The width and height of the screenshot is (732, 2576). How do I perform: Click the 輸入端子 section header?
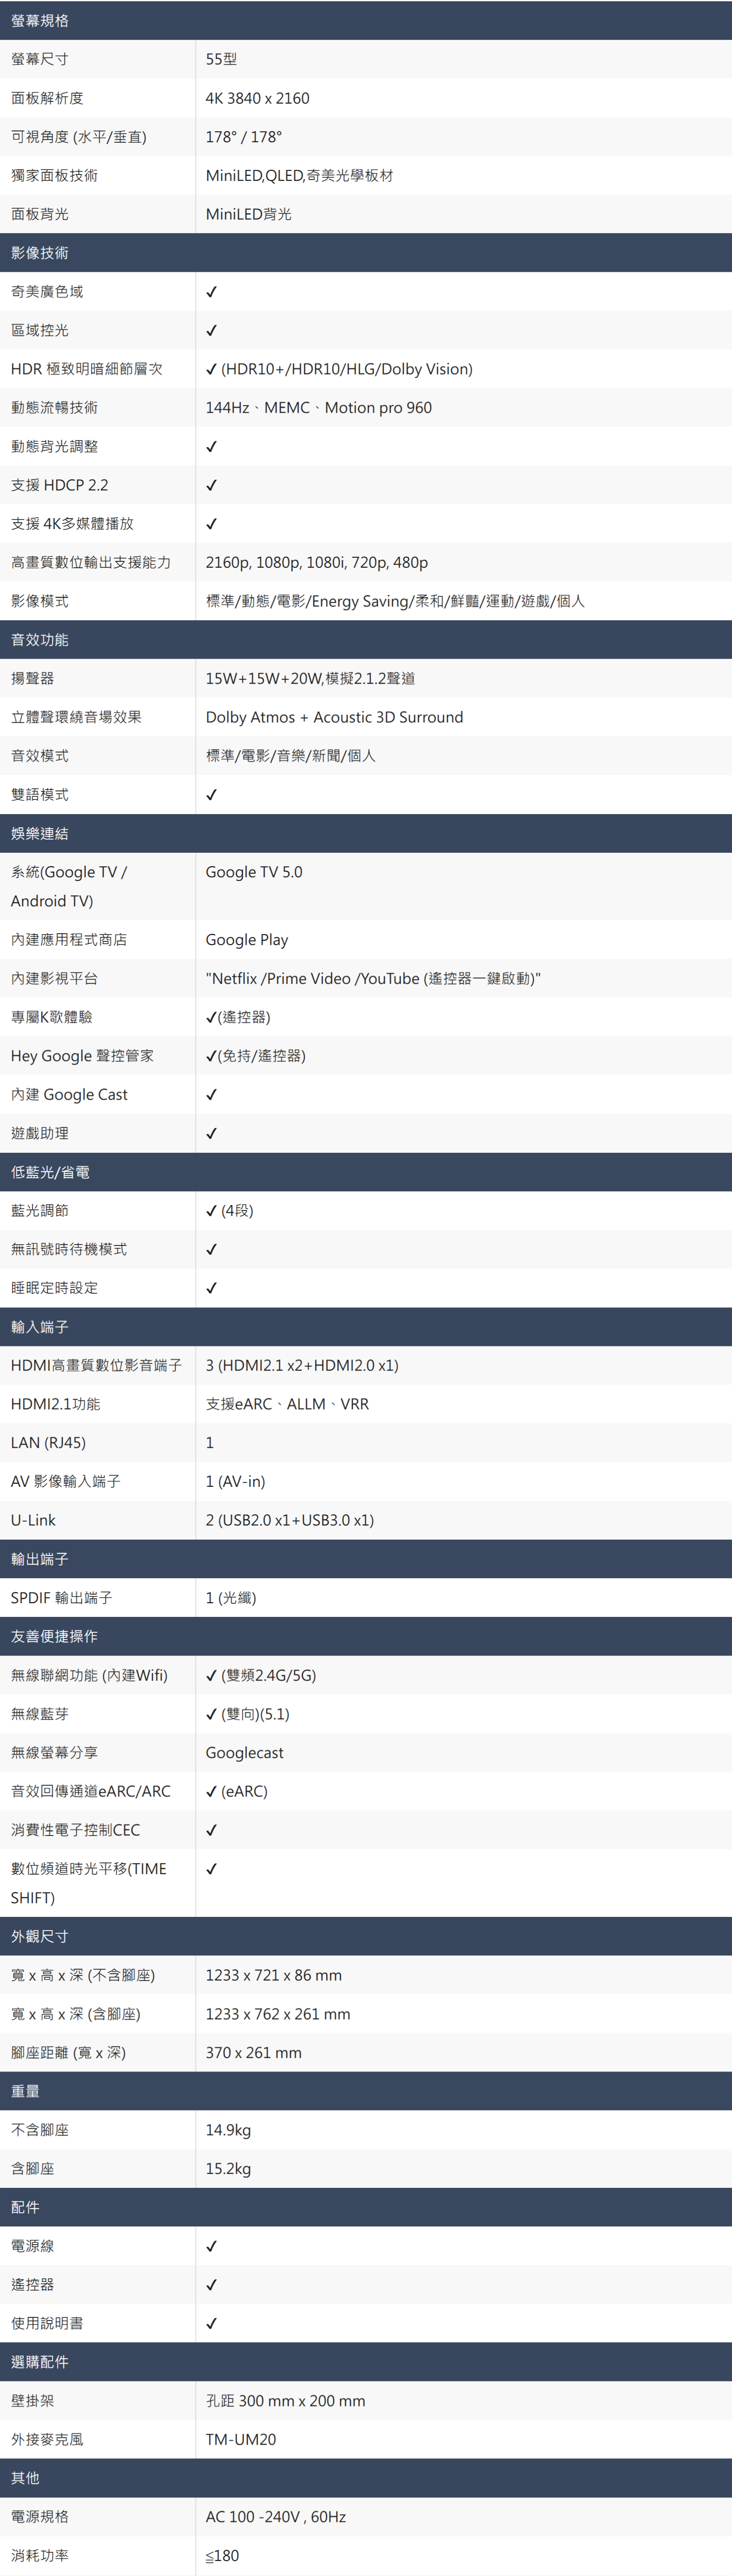click(x=40, y=1327)
